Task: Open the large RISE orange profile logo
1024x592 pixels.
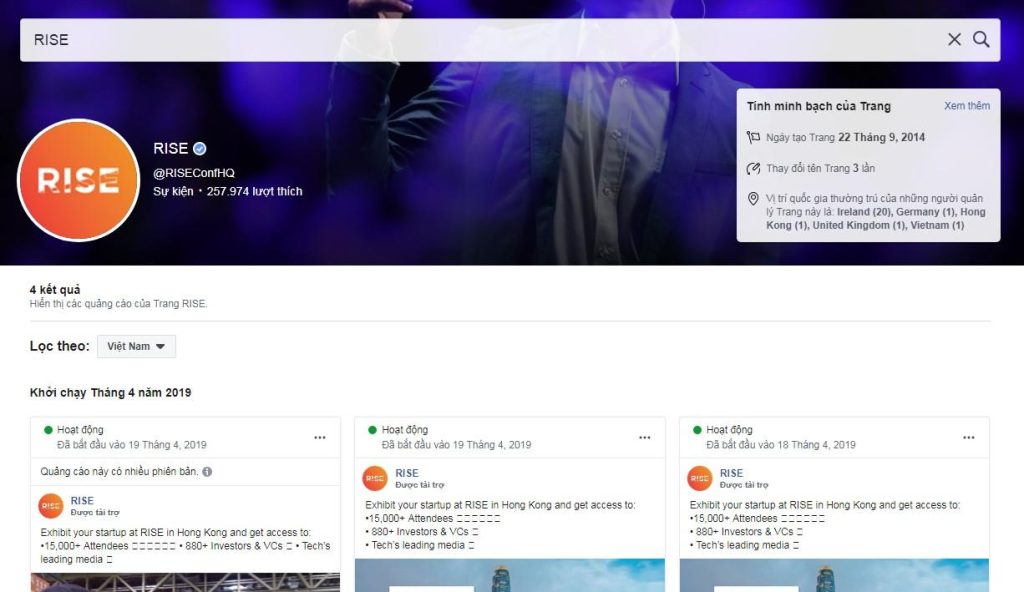Action: point(78,180)
